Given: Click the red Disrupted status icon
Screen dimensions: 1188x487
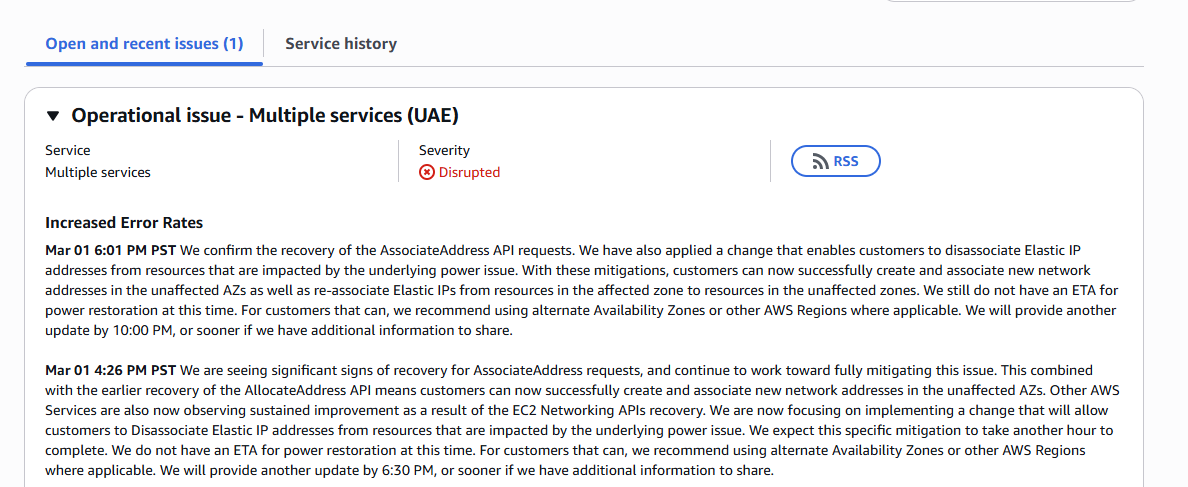Looking at the screenshot, I should (x=427, y=172).
